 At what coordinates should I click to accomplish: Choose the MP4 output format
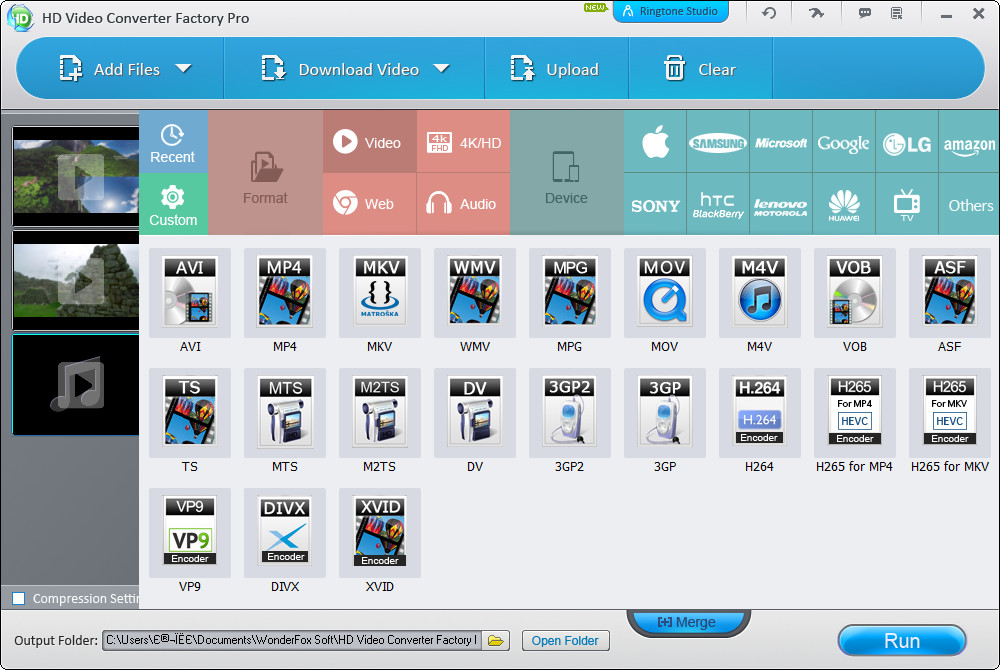coord(284,293)
